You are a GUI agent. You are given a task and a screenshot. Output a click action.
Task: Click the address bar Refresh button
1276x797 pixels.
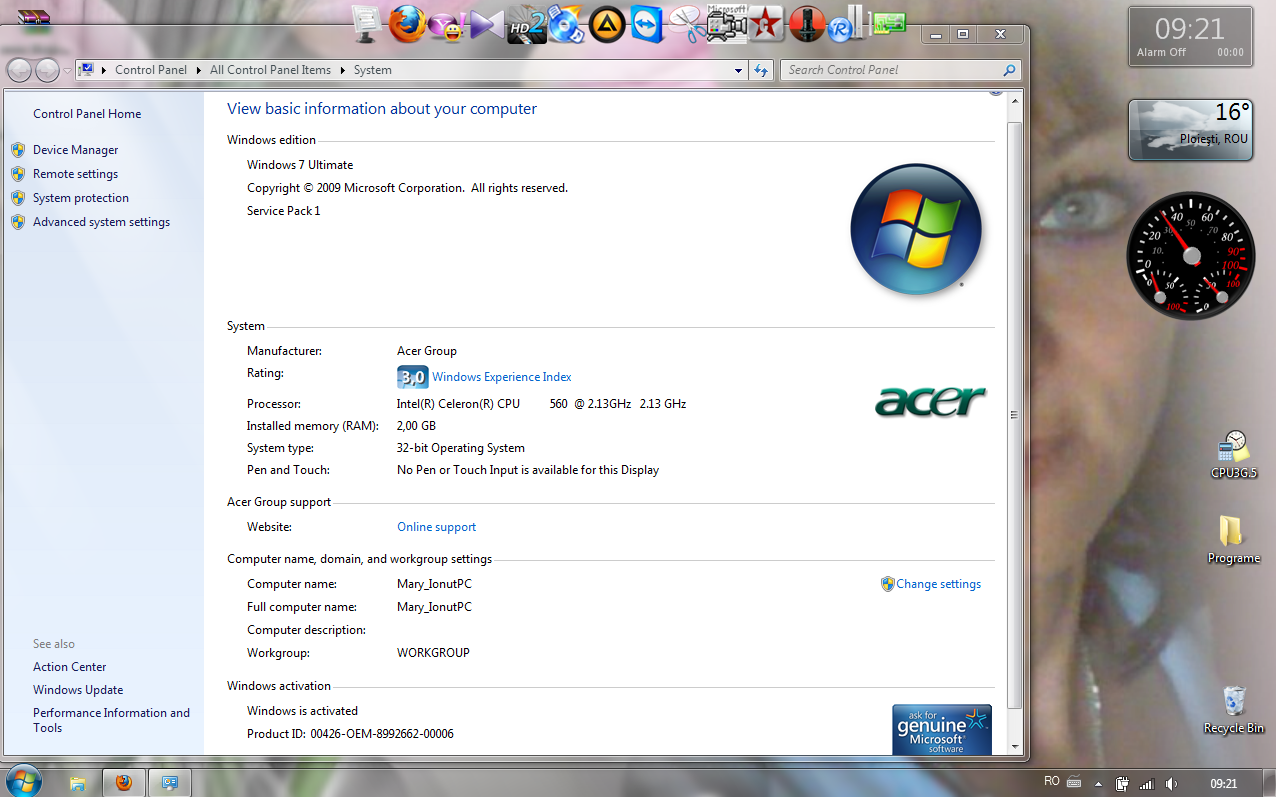pos(762,70)
